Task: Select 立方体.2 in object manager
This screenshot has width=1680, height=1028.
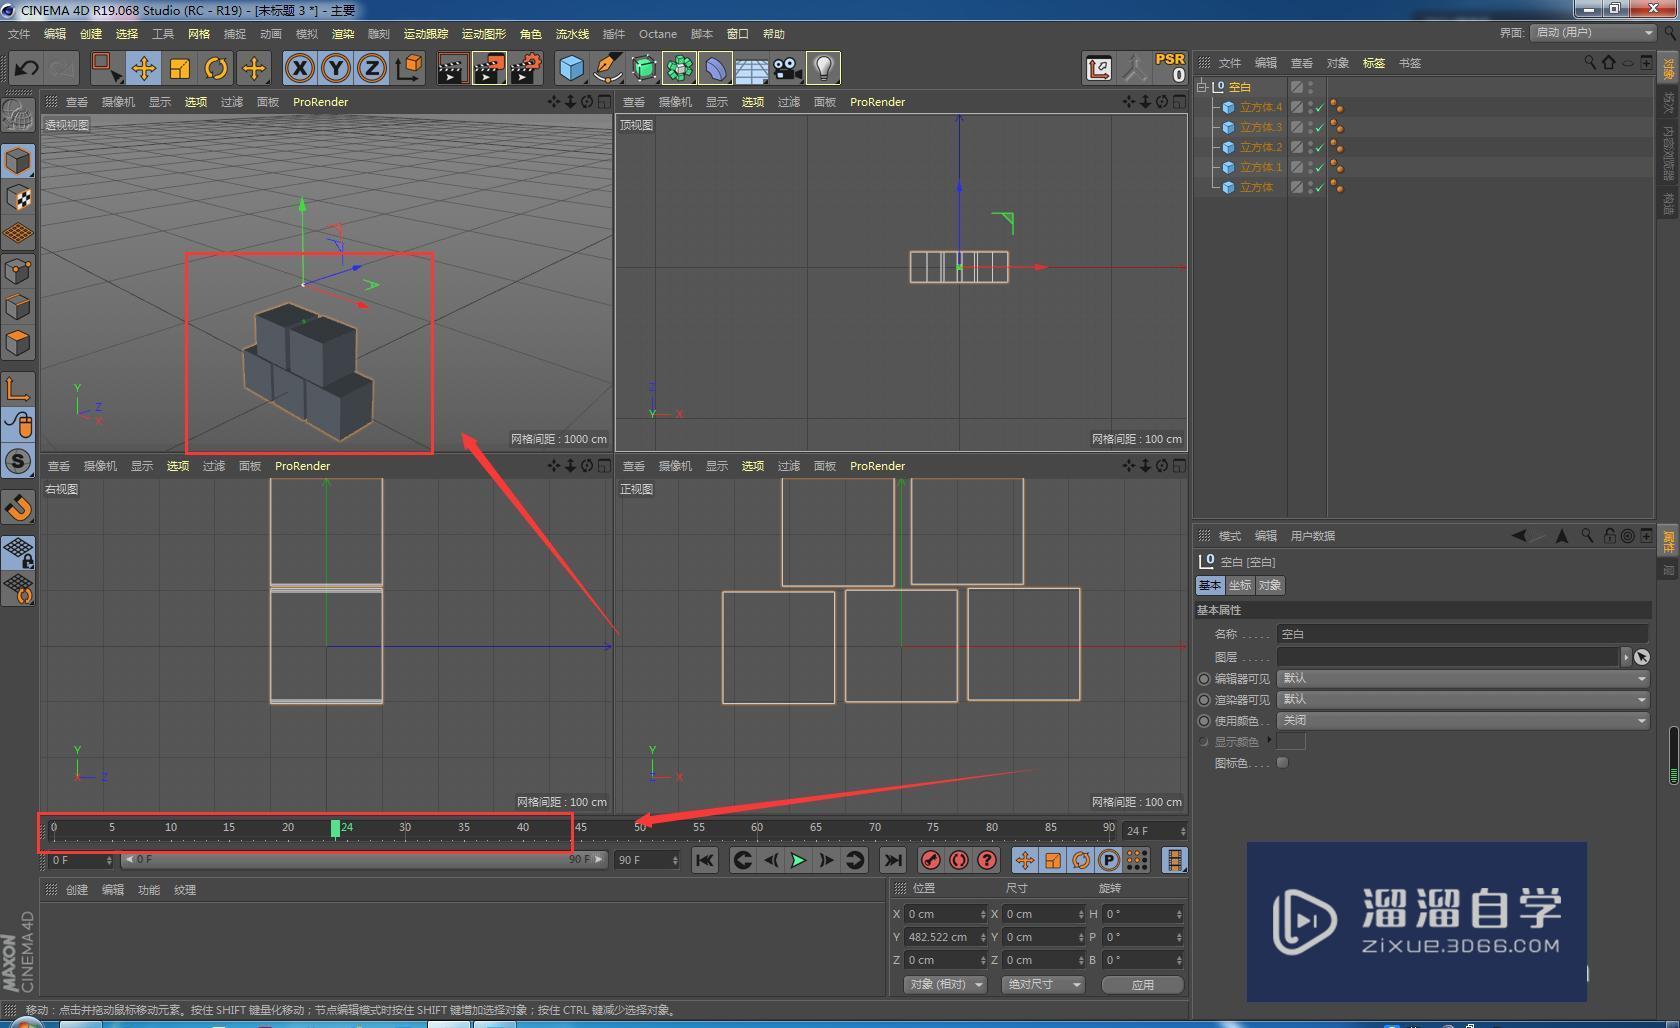Action: pyautogui.click(x=1260, y=147)
